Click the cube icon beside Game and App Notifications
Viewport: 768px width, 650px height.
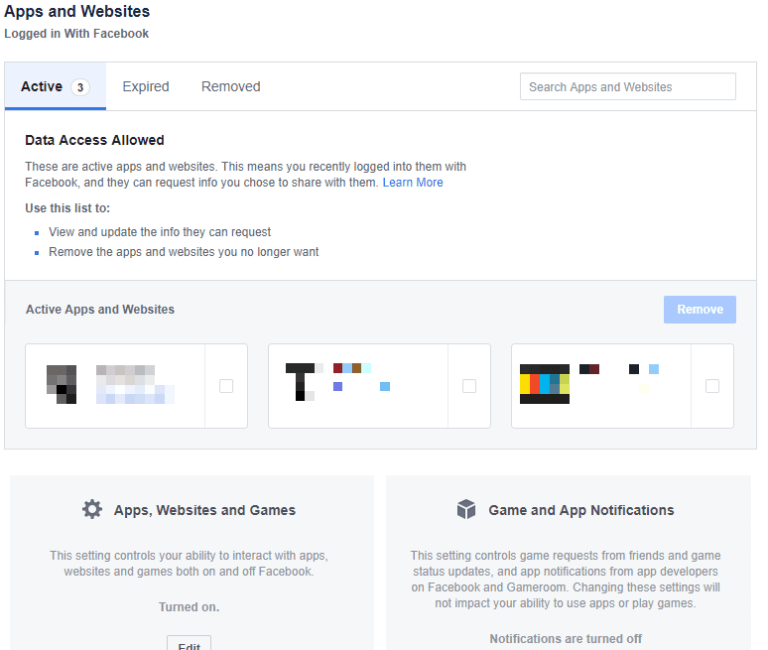point(466,510)
